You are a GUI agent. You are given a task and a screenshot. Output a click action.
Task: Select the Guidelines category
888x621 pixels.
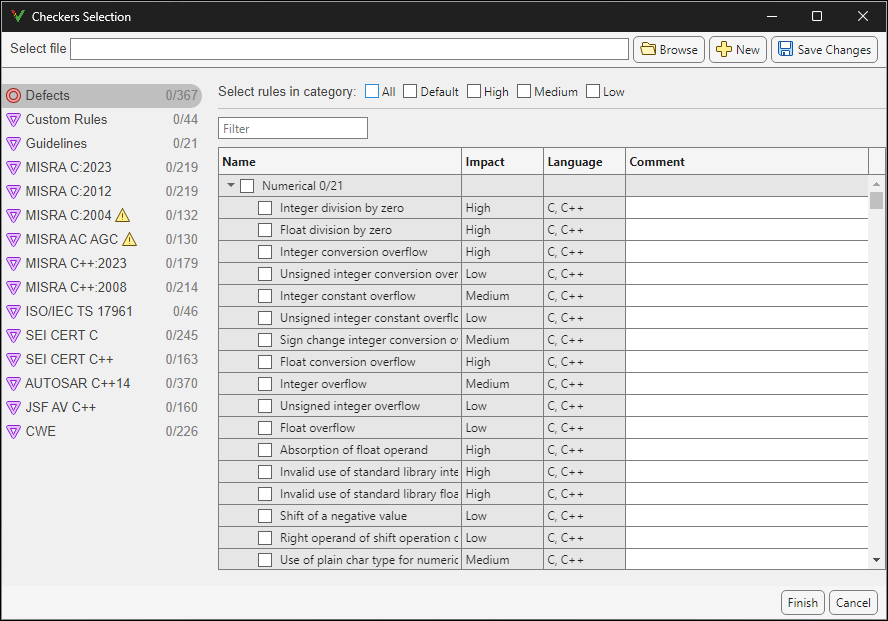click(60, 143)
